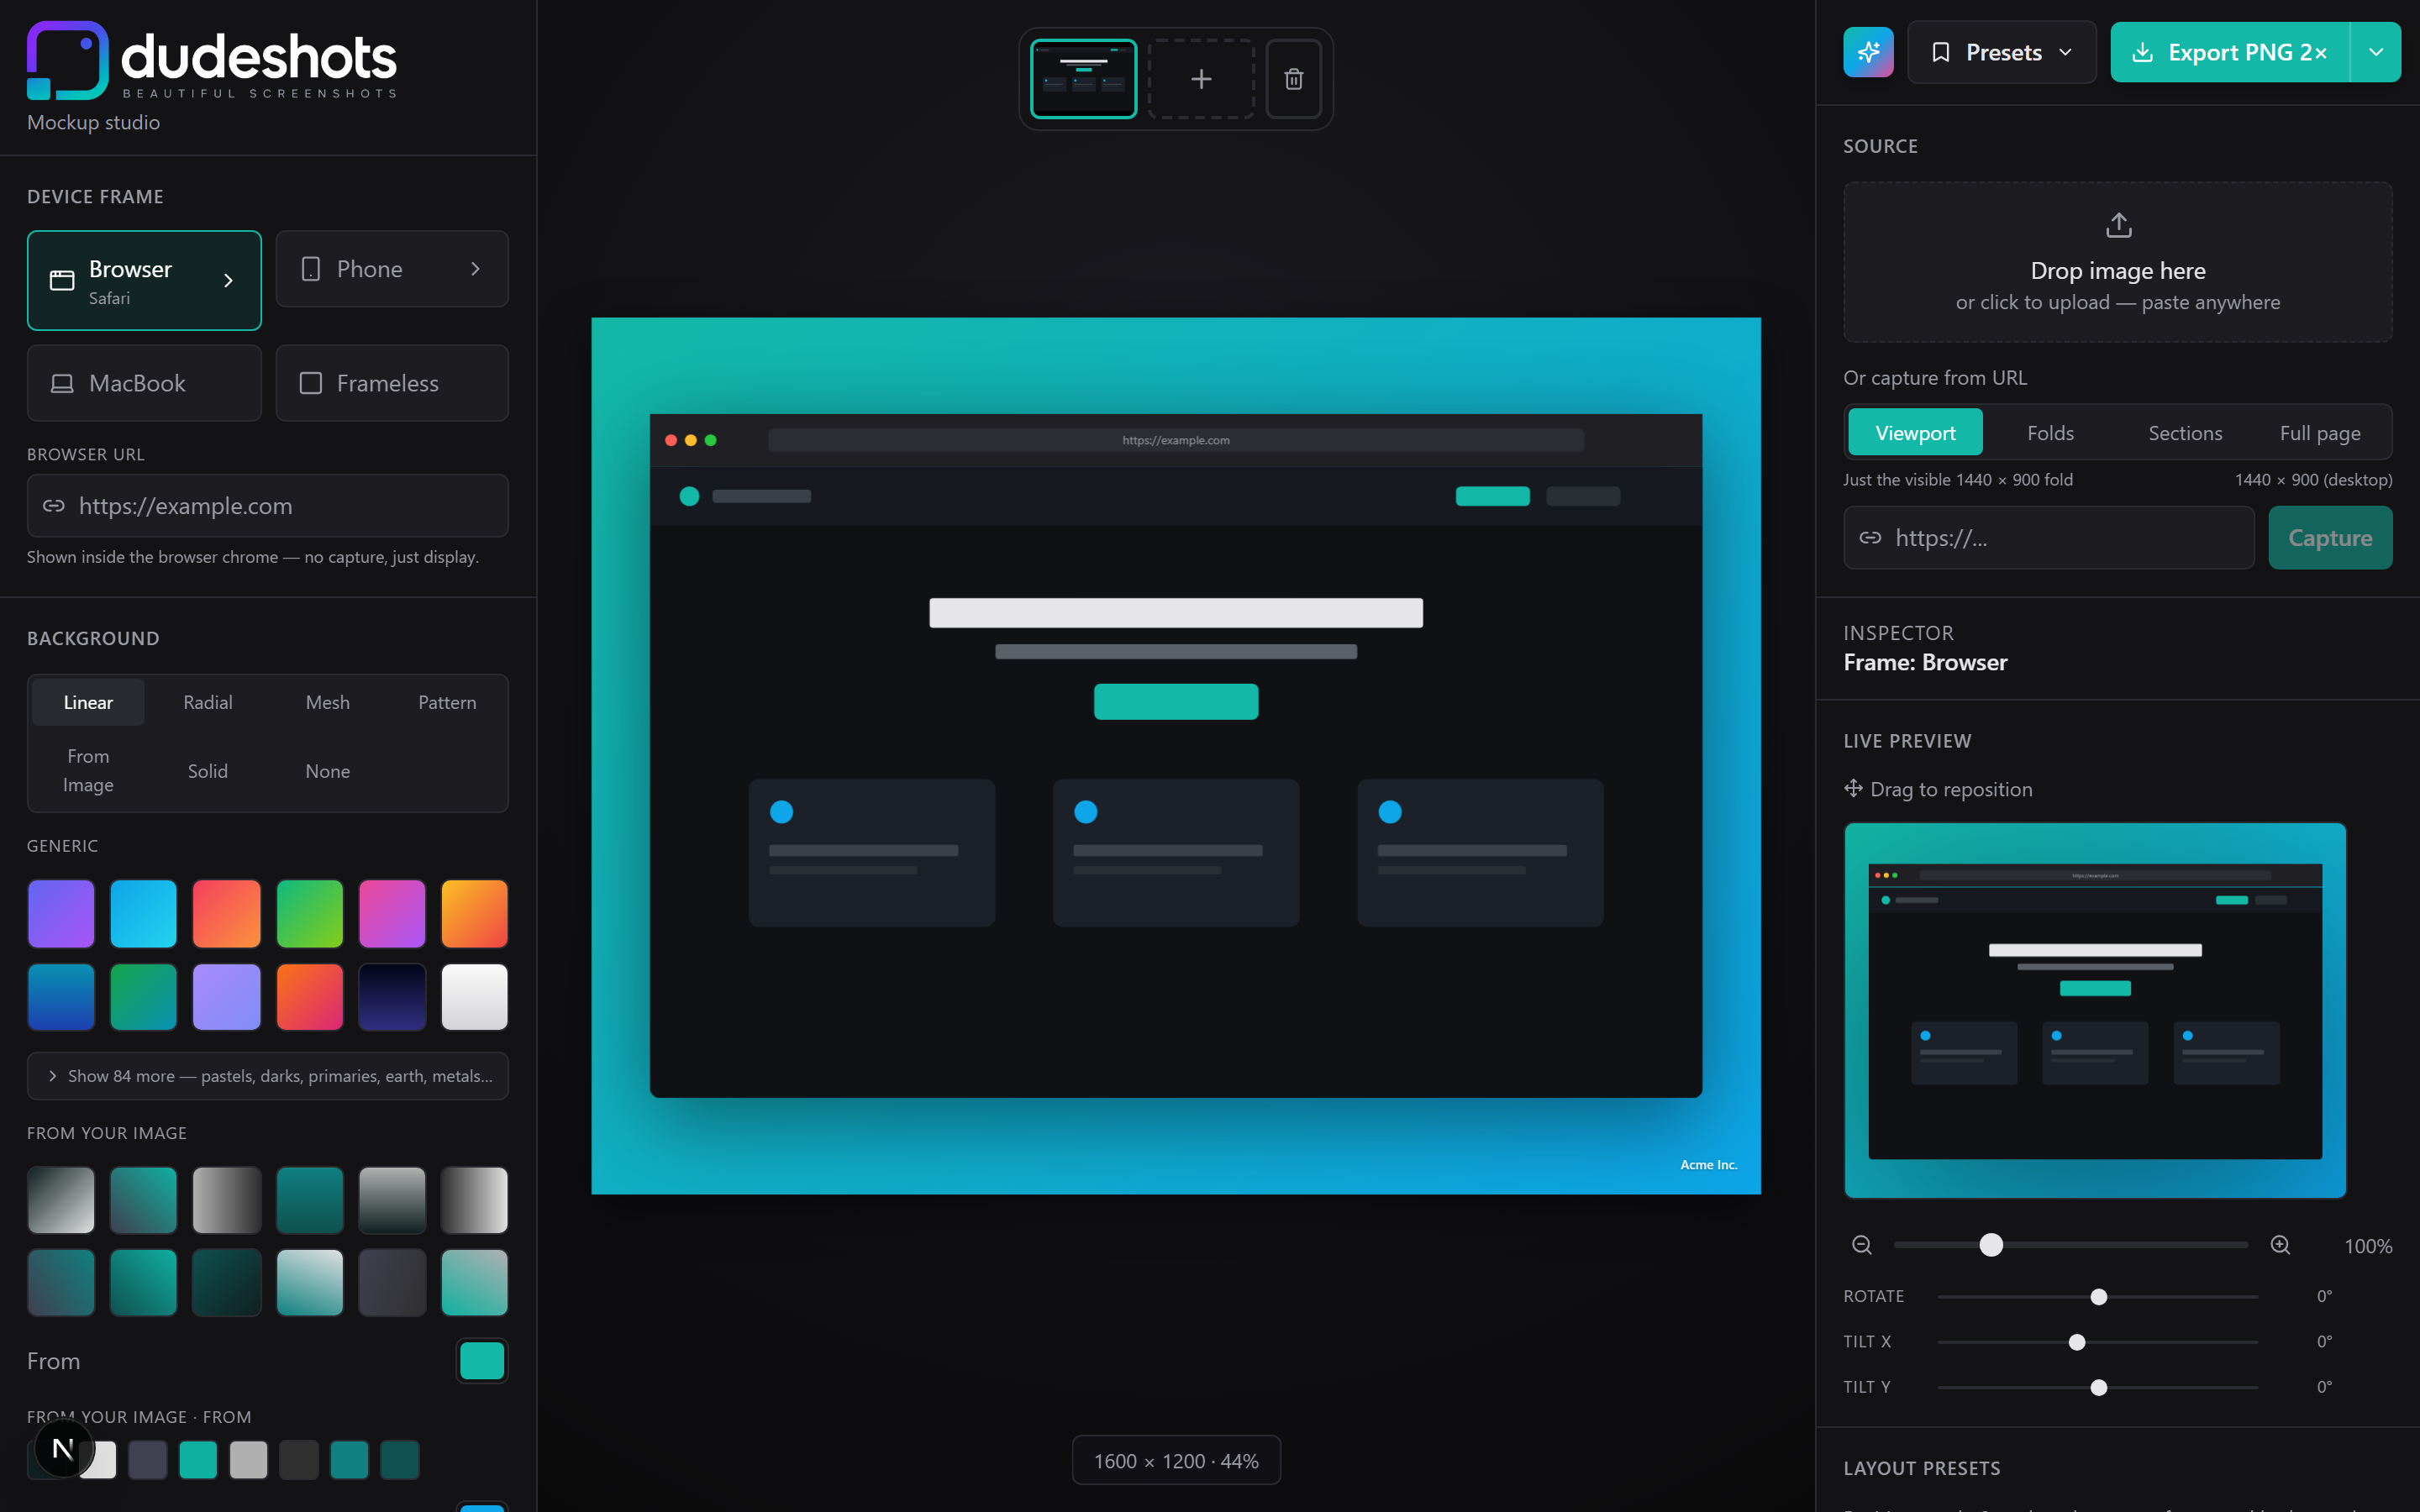Select the Frameless device frame
The image size is (2420, 1512).
(x=392, y=383)
